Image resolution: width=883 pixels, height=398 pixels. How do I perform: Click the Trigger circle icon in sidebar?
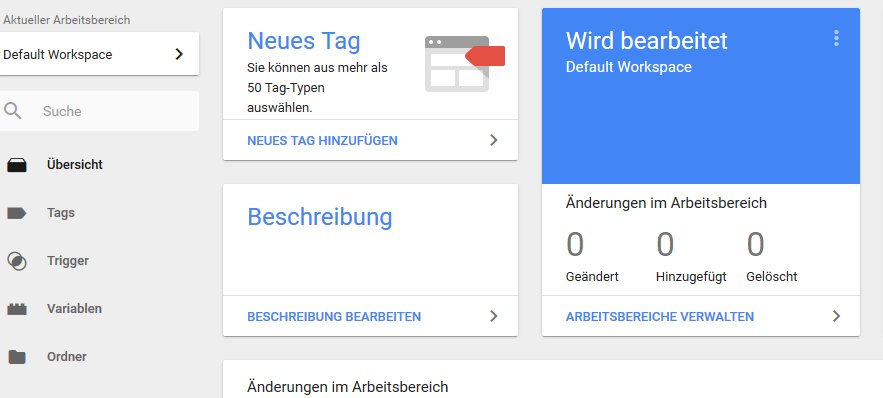16,261
